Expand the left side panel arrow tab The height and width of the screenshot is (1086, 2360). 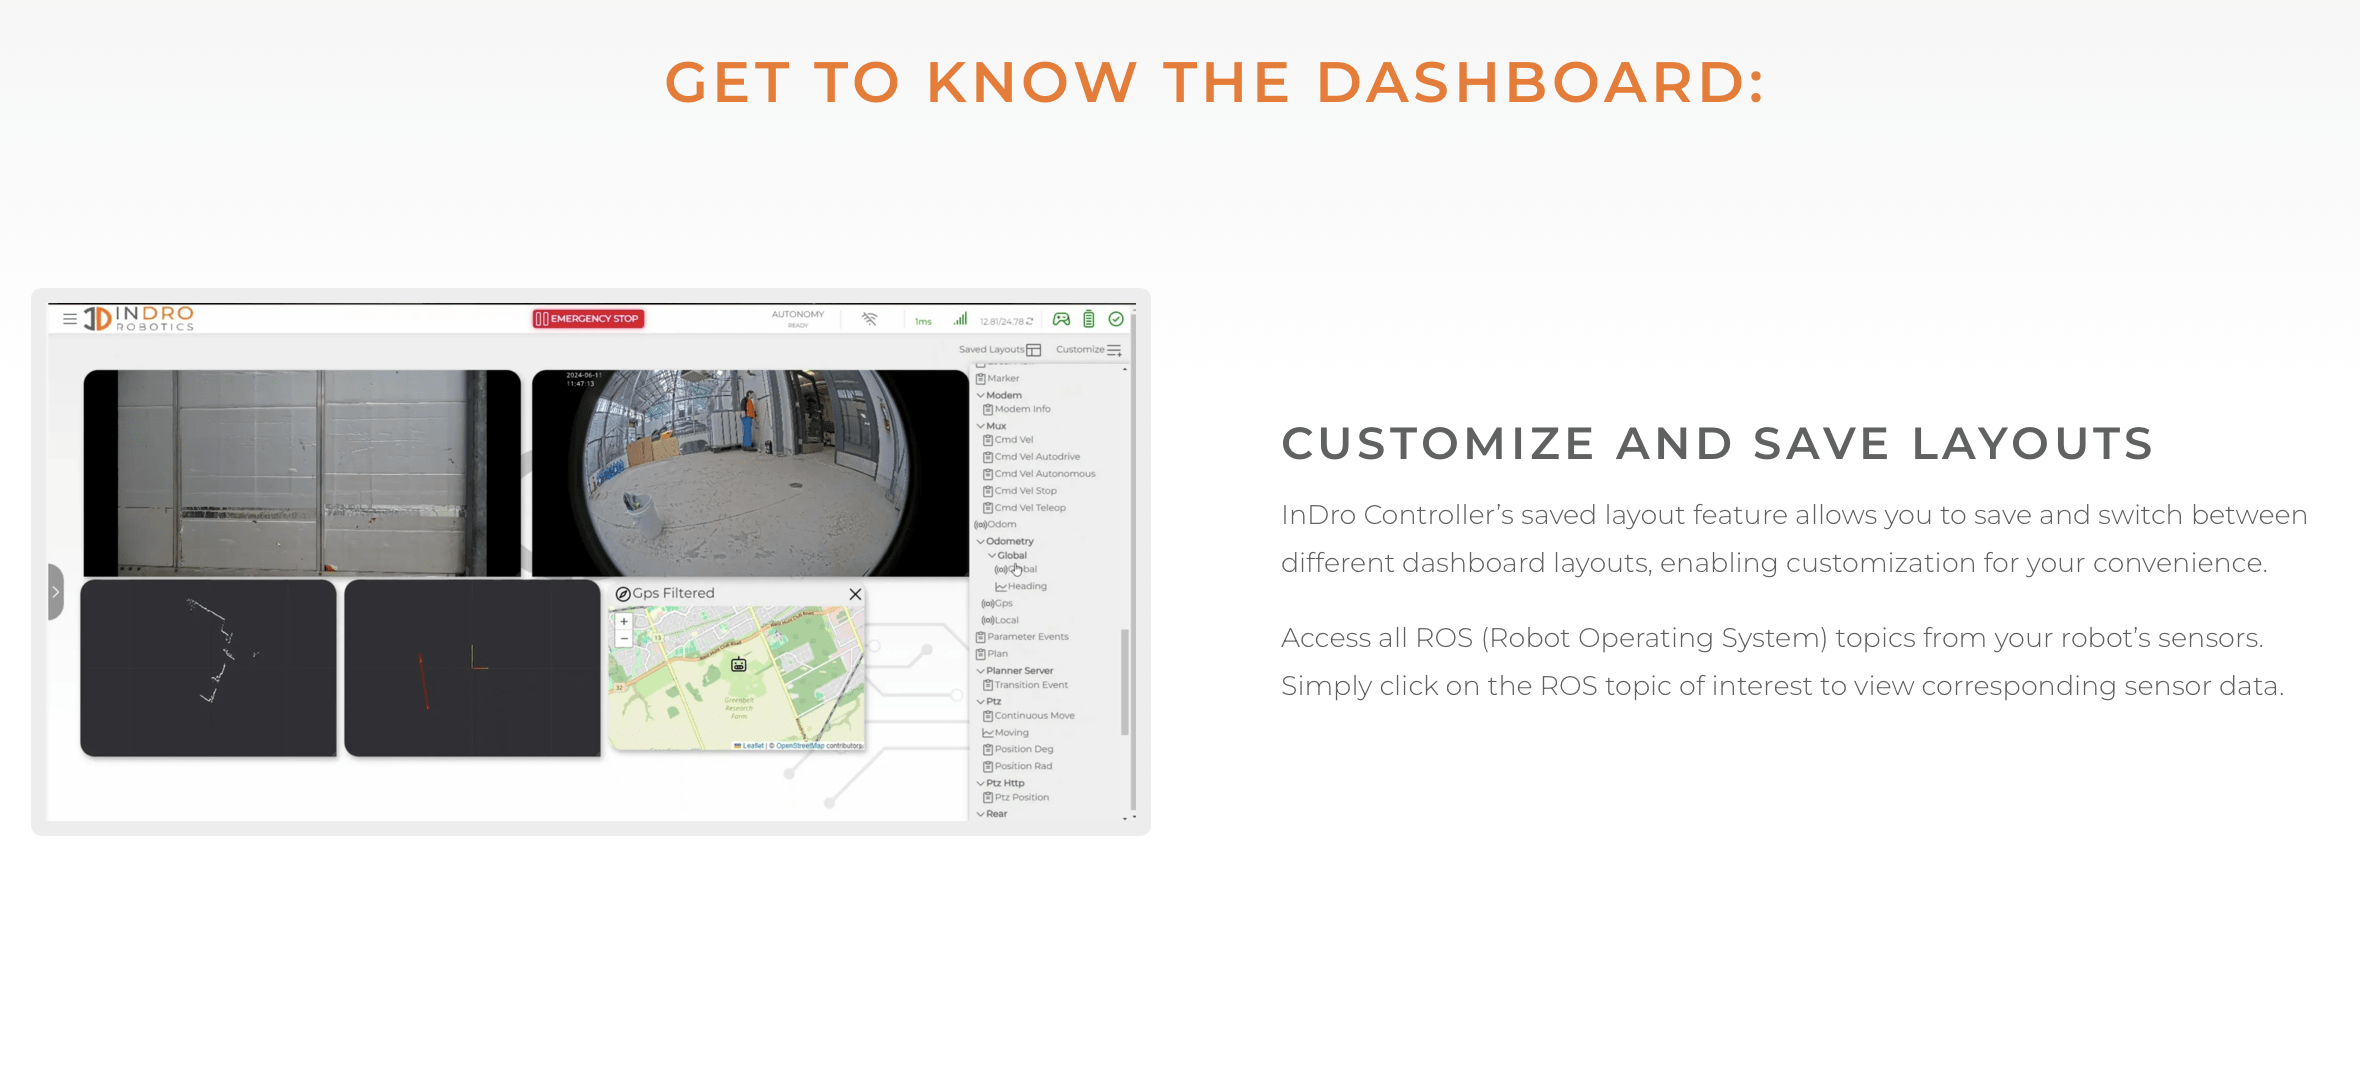56,592
